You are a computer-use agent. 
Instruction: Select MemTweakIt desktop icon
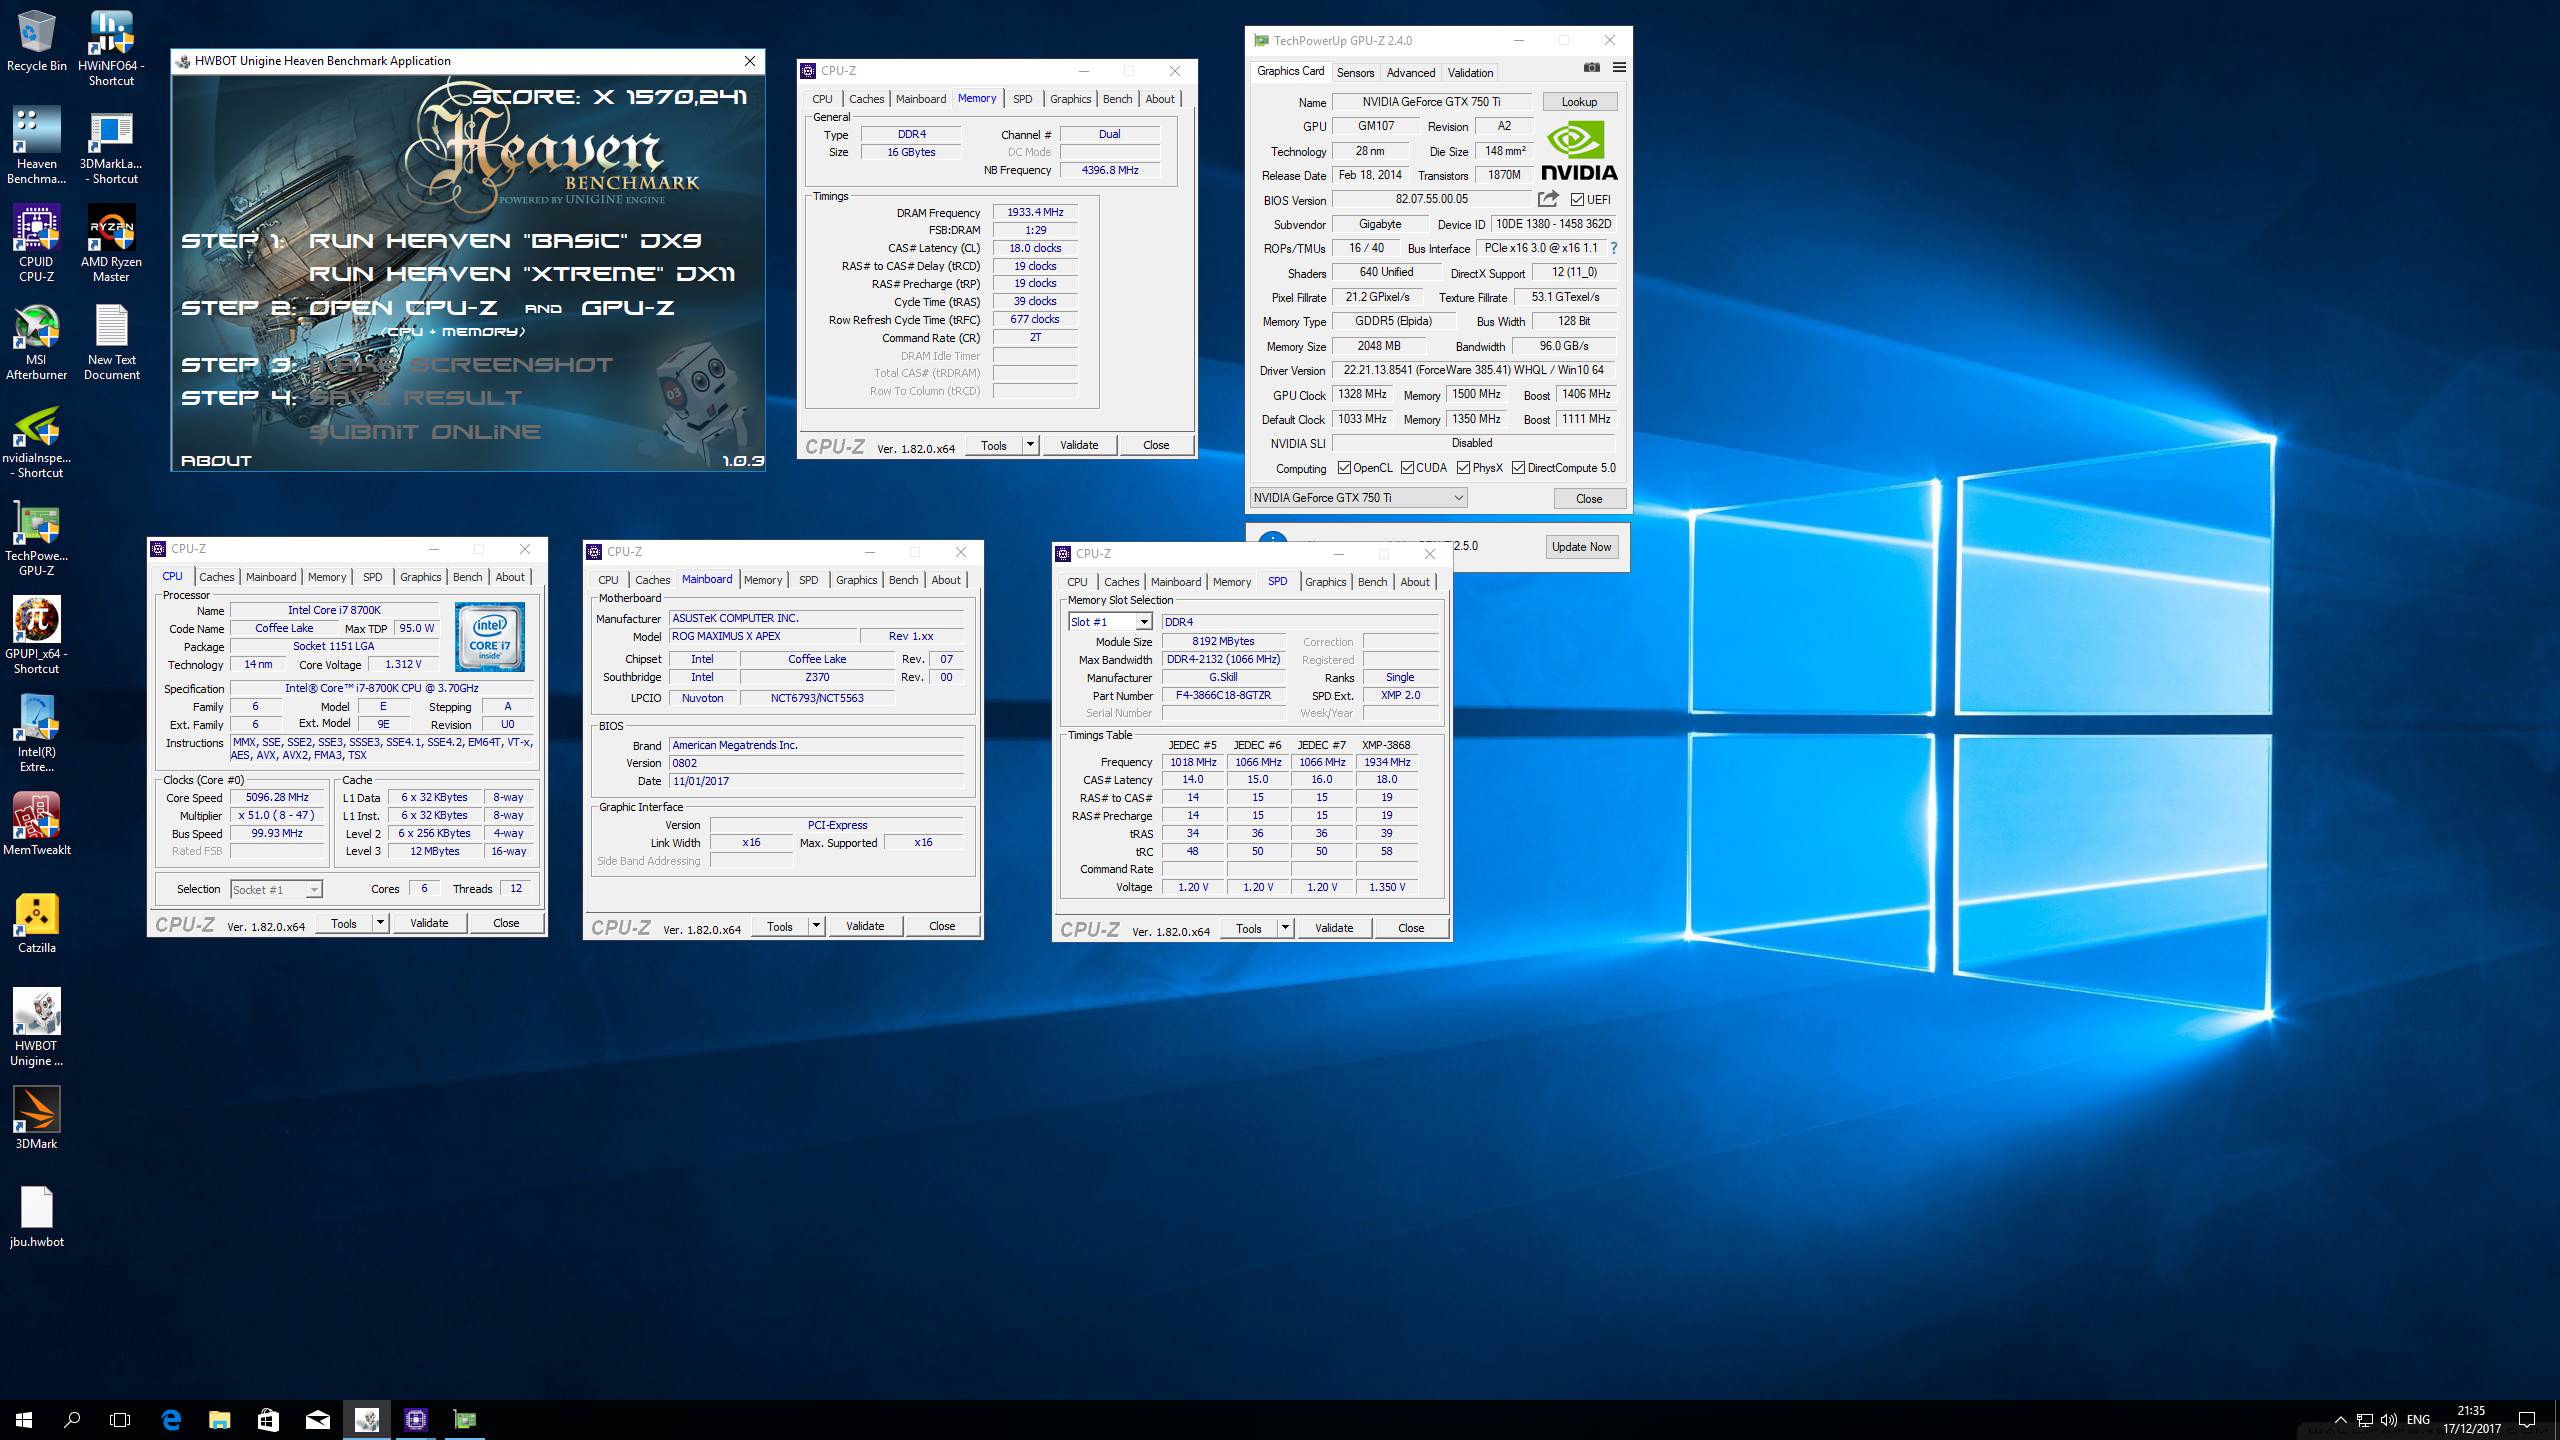37,825
